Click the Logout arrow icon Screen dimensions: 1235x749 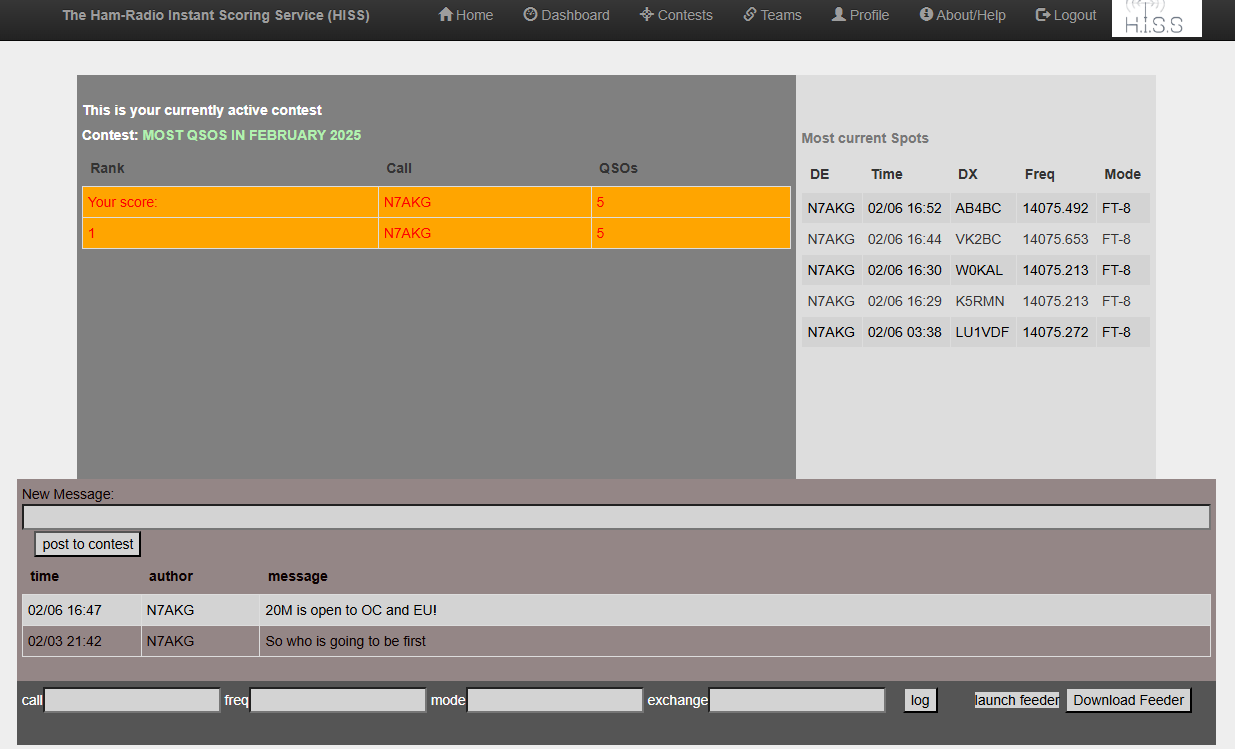pos(1043,15)
